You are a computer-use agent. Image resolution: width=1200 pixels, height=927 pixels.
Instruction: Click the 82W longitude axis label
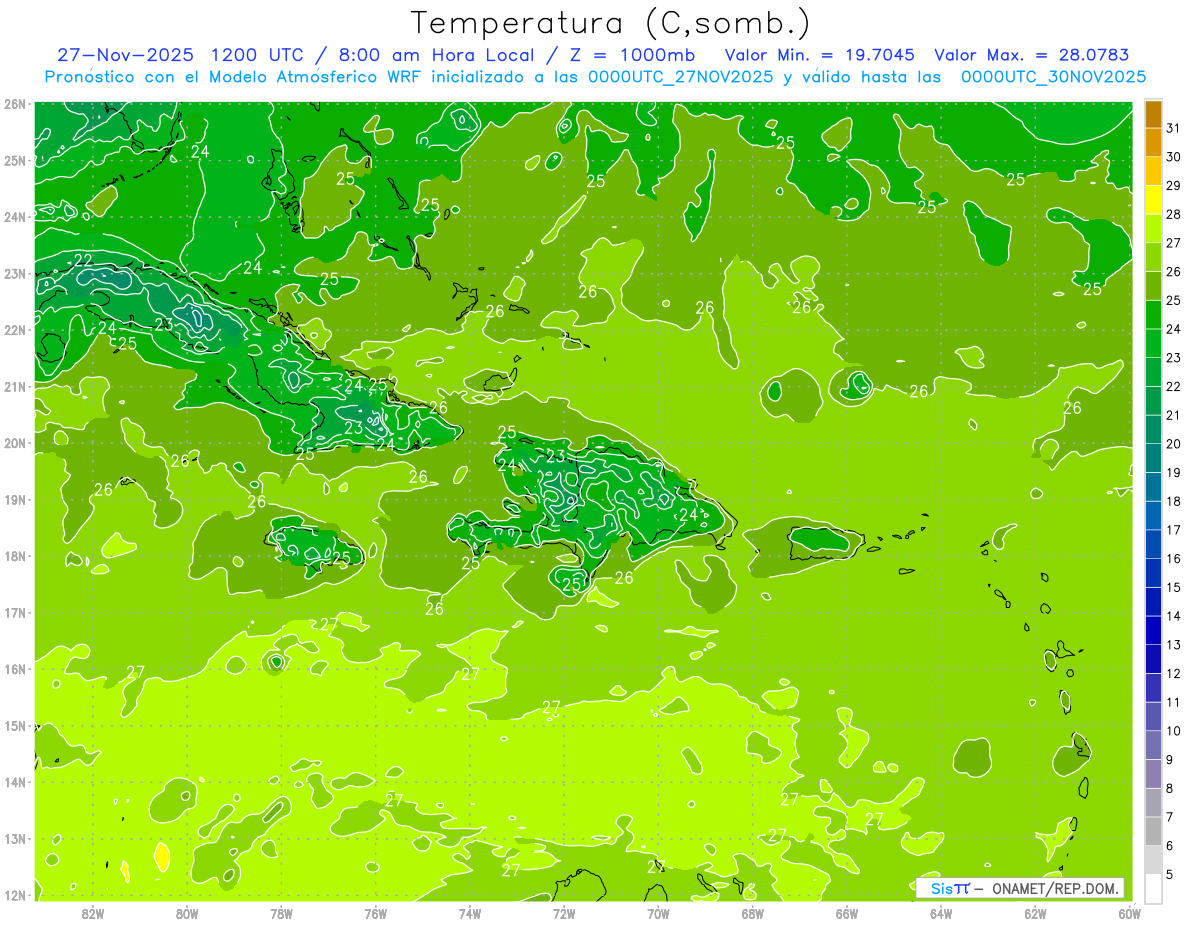tap(93, 913)
